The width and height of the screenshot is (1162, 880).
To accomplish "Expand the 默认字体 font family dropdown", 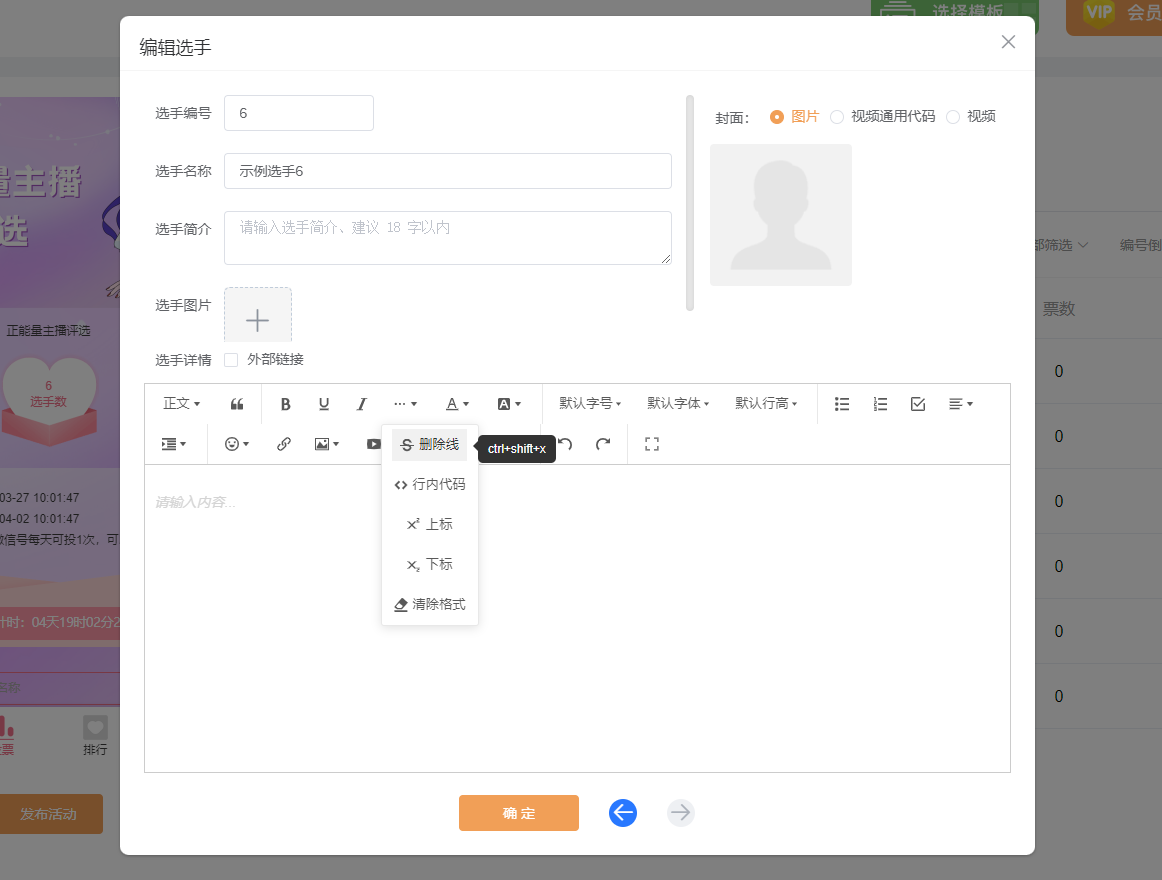I will [x=678, y=404].
